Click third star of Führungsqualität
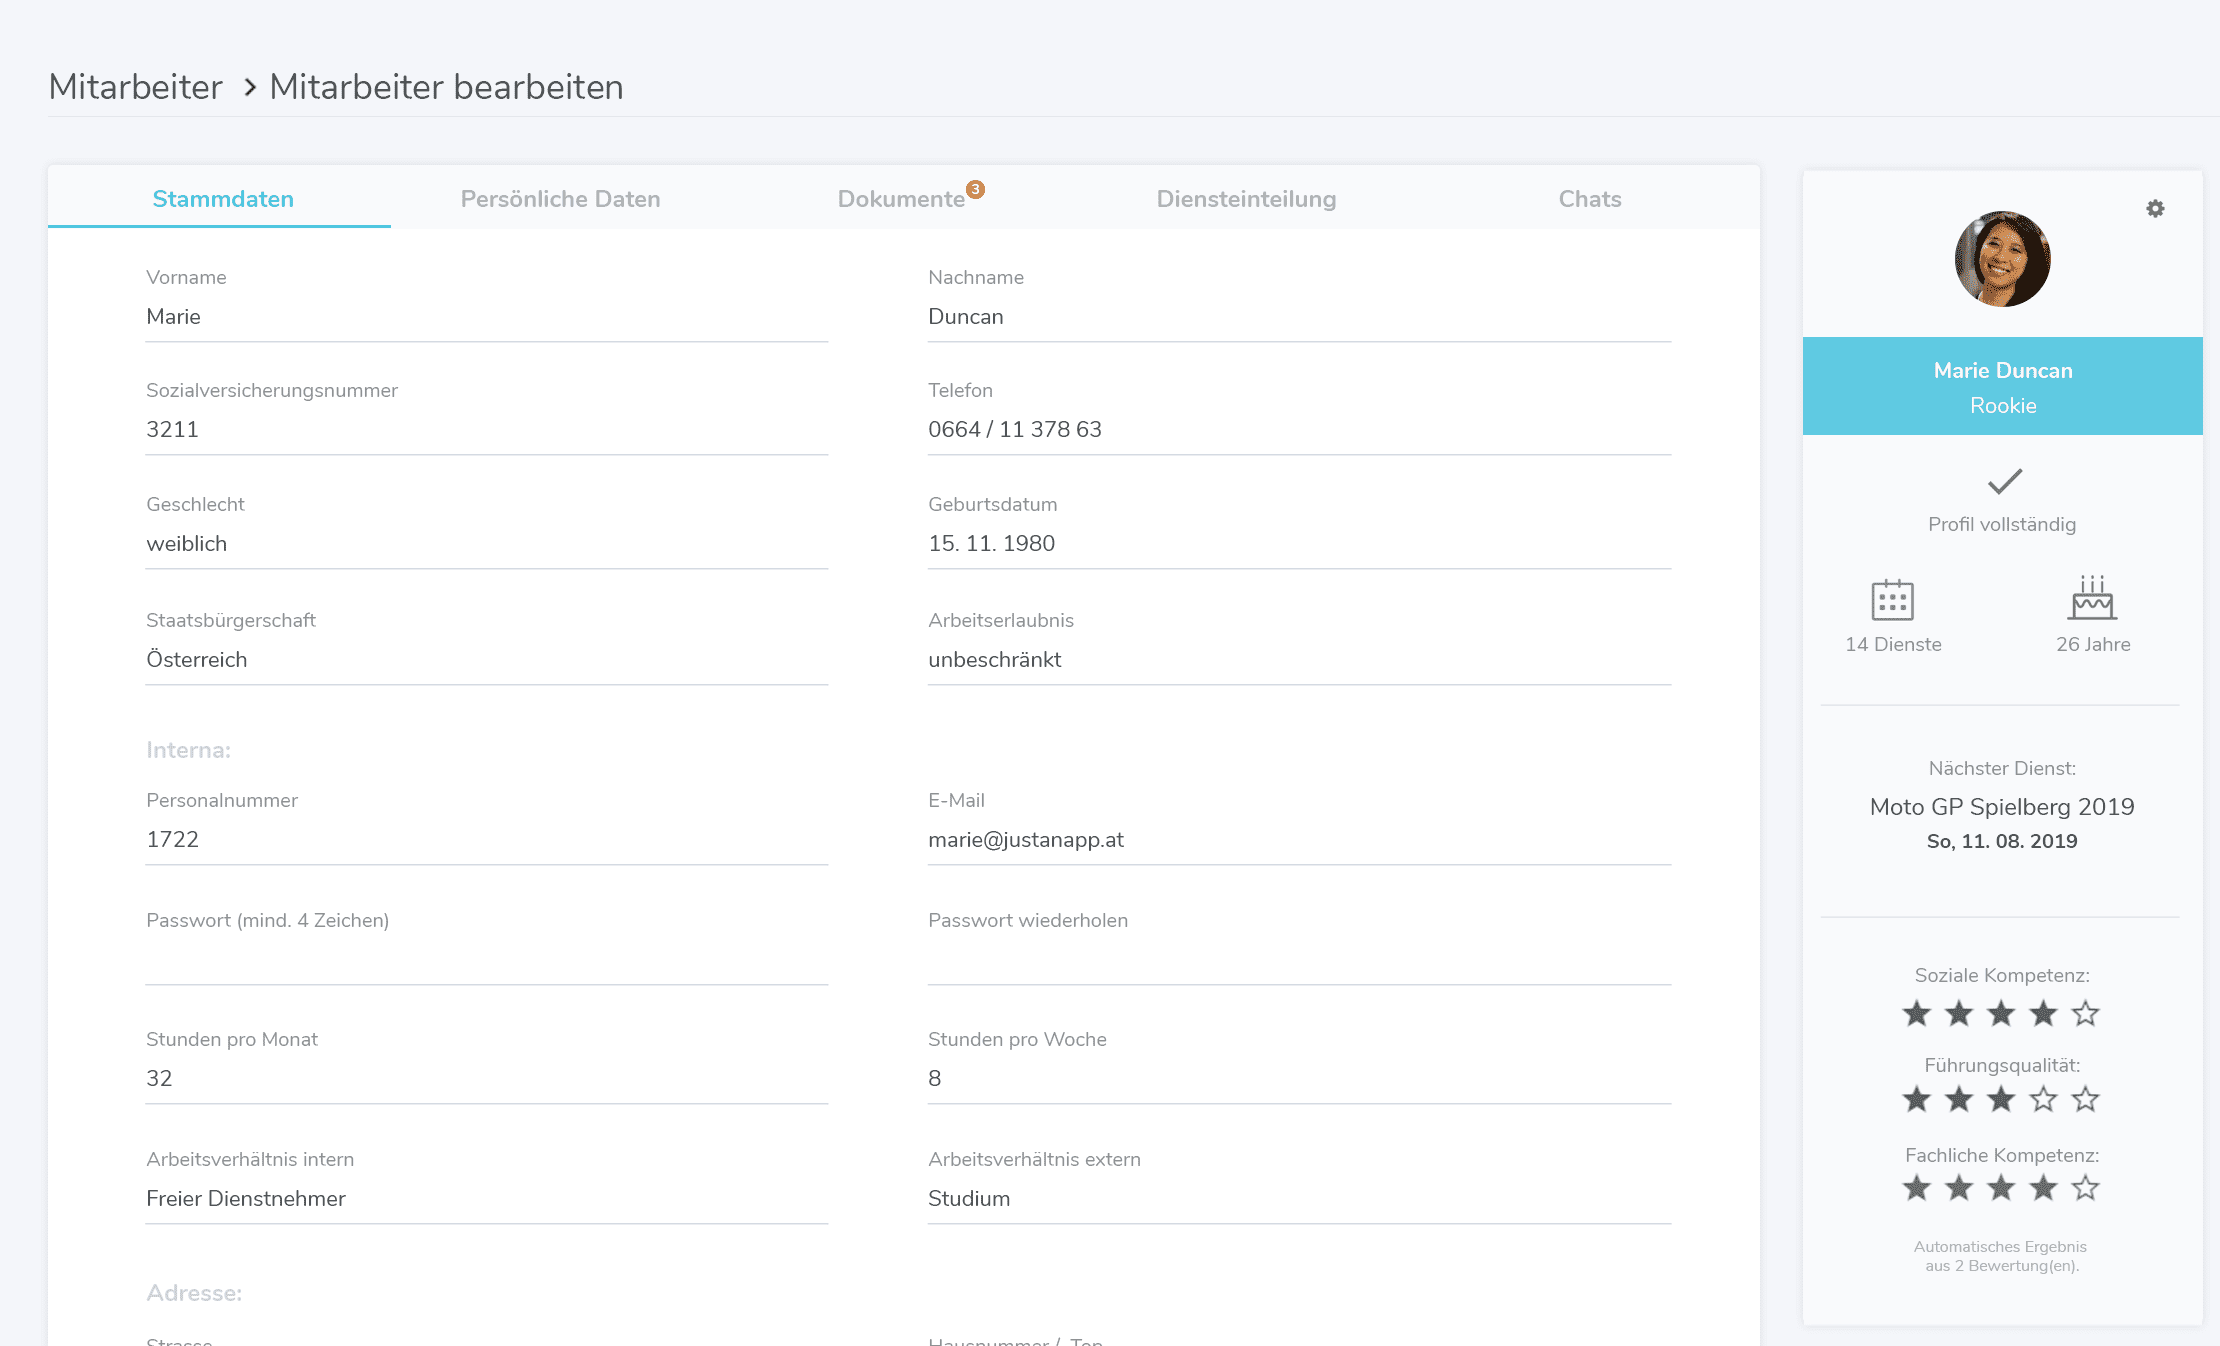 click(2001, 1099)
